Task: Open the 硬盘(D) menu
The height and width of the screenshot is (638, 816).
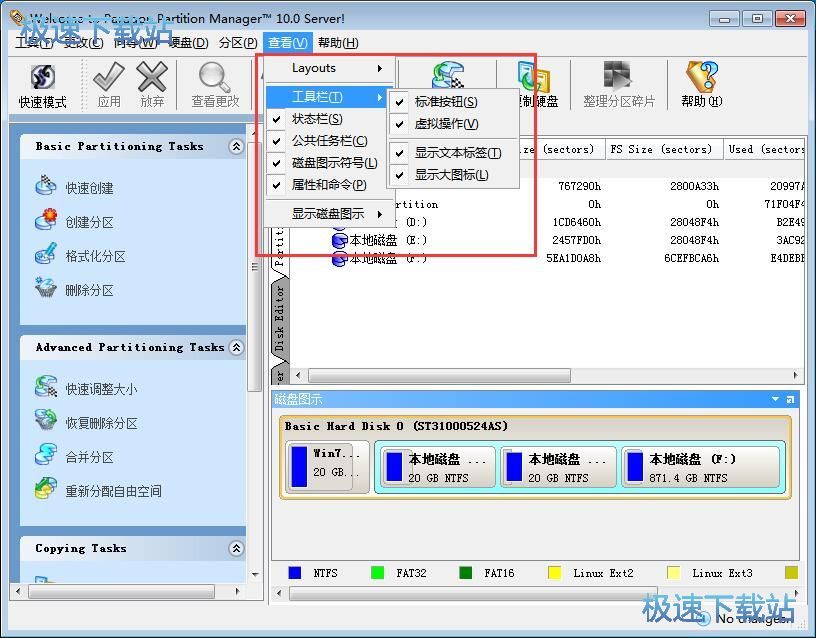Action: coord(188,43)
